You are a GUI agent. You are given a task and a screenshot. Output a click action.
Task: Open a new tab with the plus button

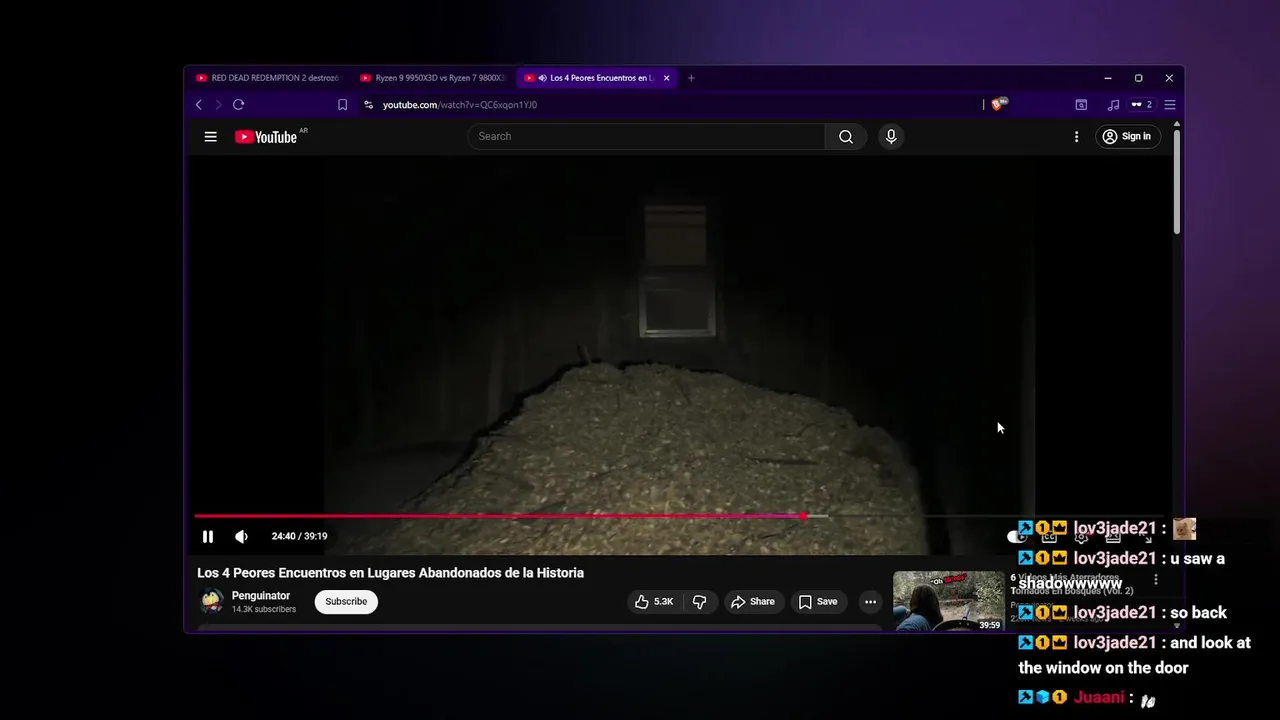[691, 78]
